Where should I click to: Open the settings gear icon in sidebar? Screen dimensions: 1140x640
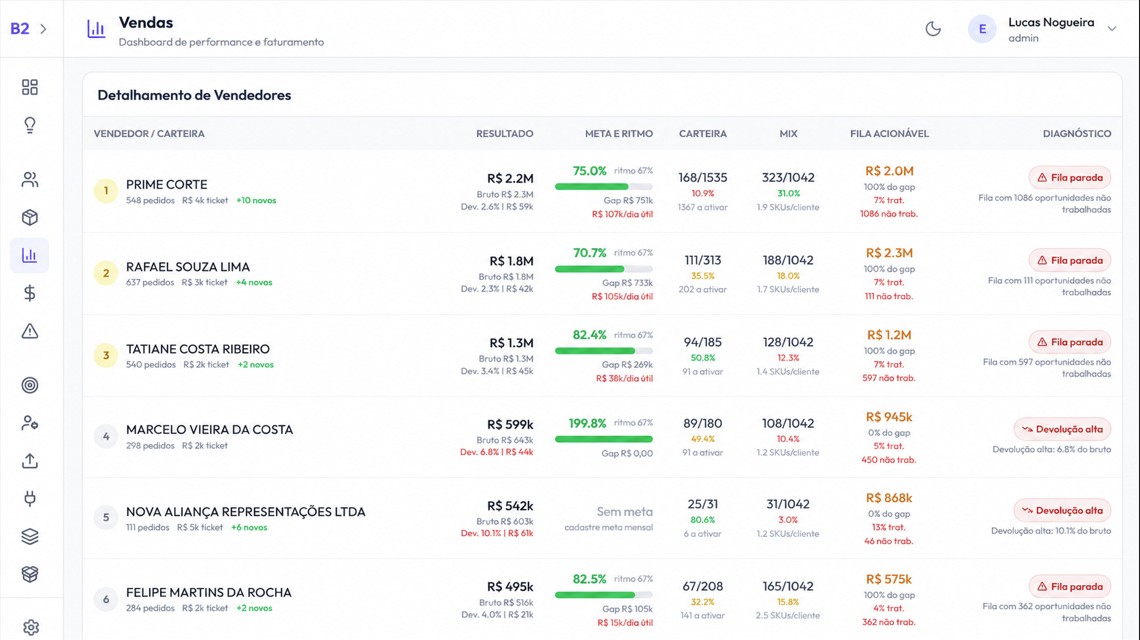31,627
